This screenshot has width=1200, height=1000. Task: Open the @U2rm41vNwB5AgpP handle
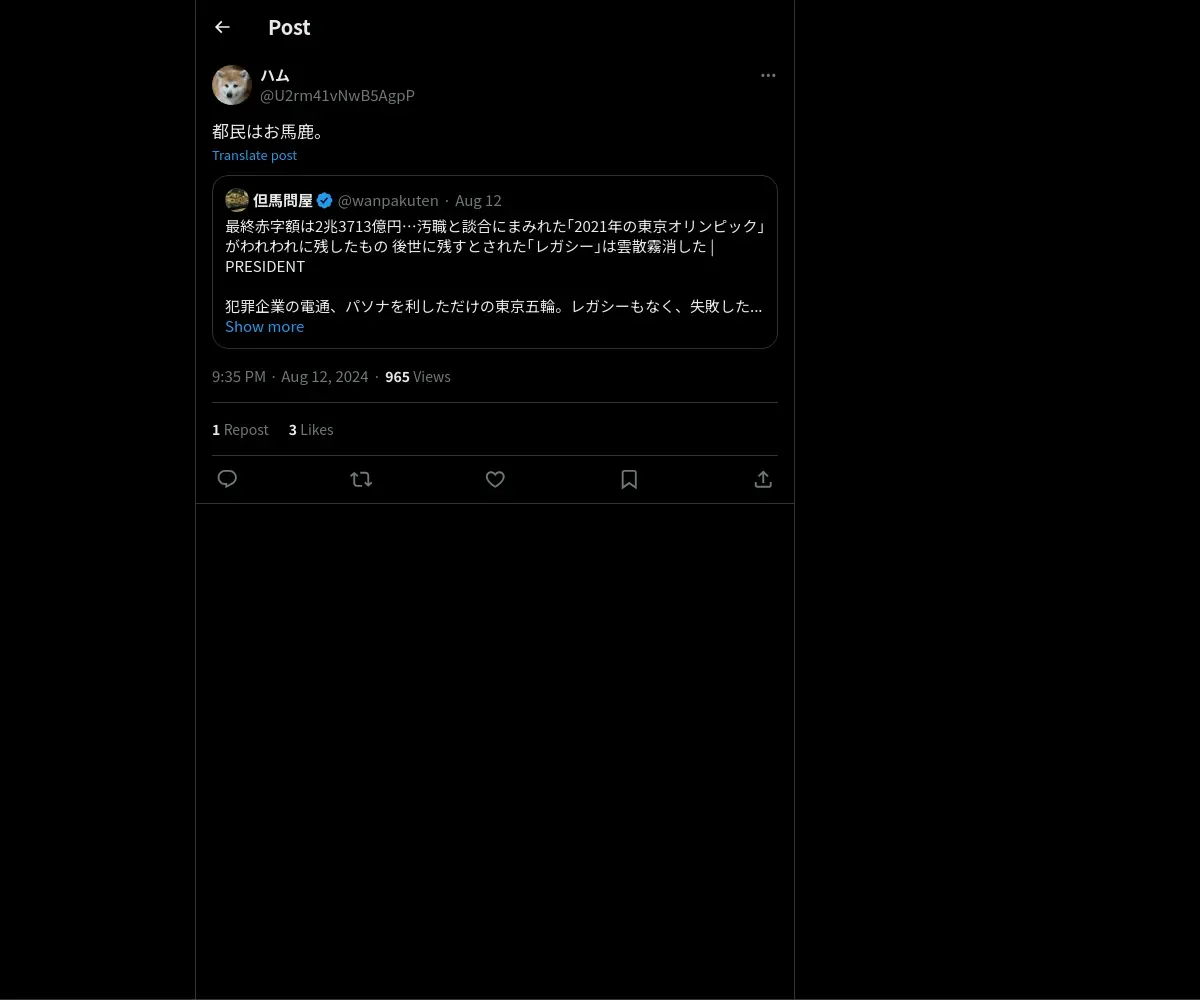[x=337, y=95]
